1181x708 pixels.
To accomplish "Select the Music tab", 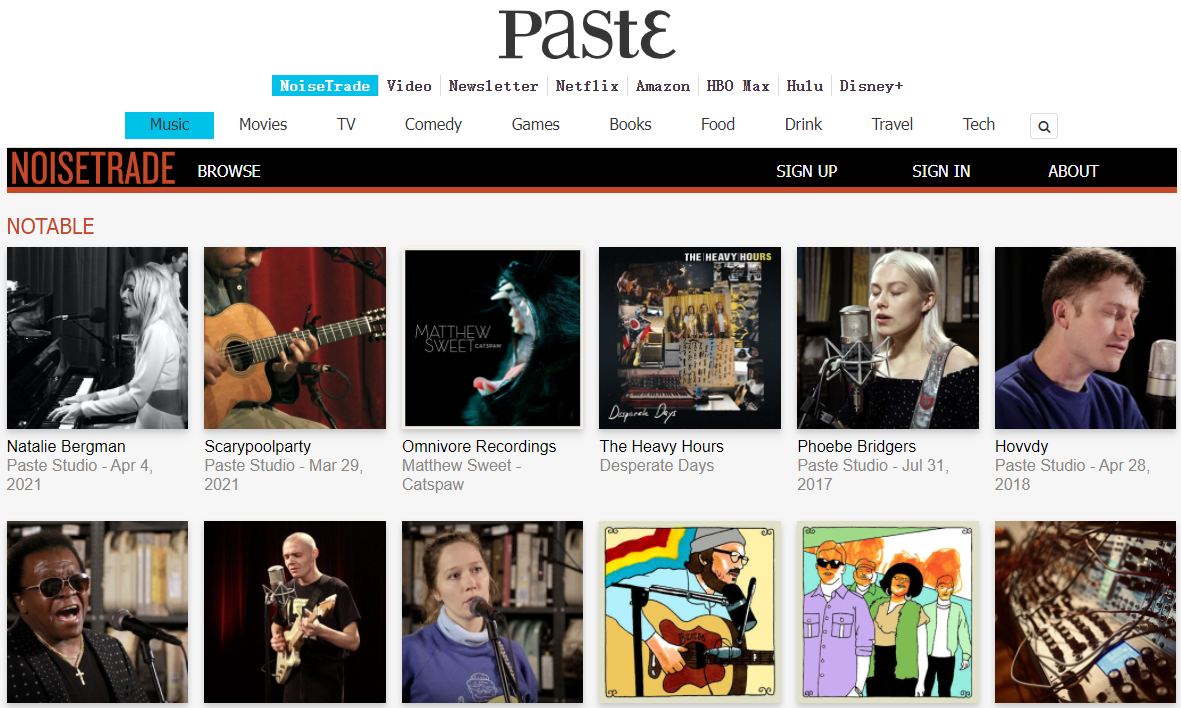I will [169, 125].
